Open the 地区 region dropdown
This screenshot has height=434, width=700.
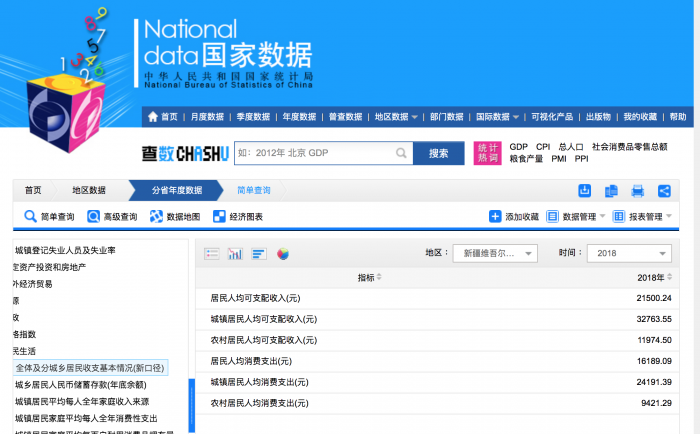coord(495,253)
